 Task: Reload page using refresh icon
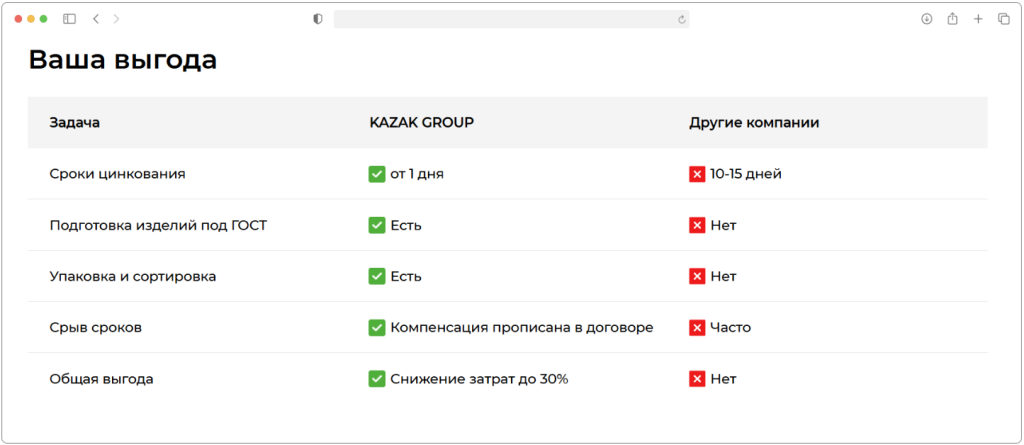682,20
